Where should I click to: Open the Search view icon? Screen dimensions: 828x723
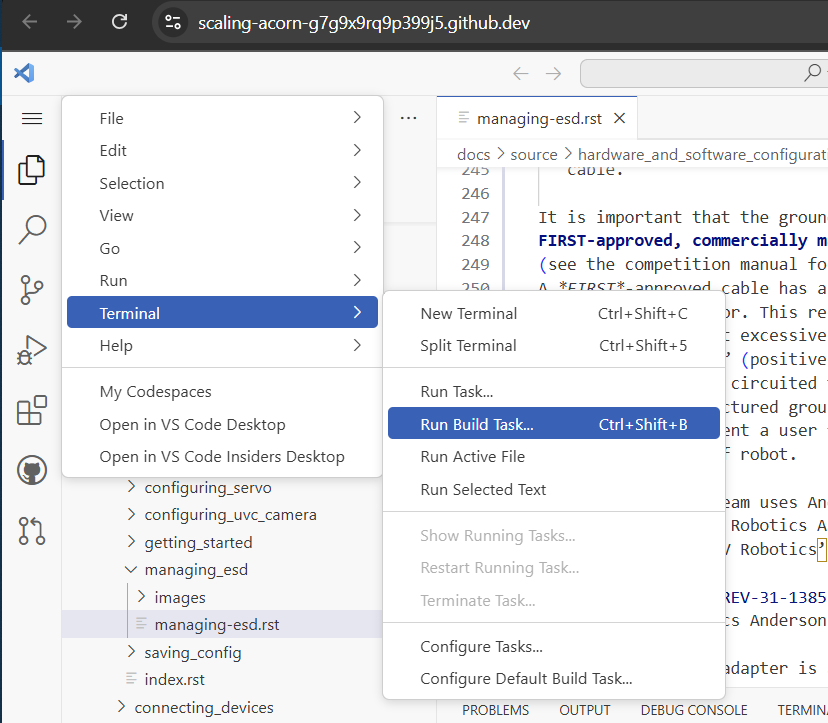[x=31, y=229]
